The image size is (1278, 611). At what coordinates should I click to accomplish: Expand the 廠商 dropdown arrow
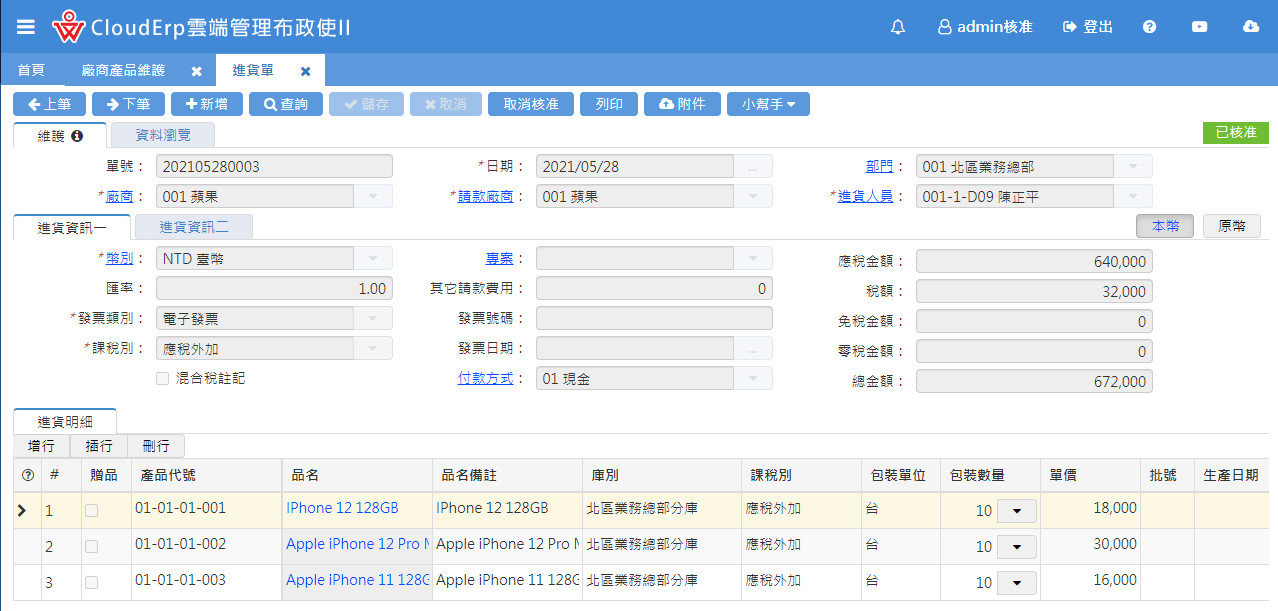click(373, 197)
